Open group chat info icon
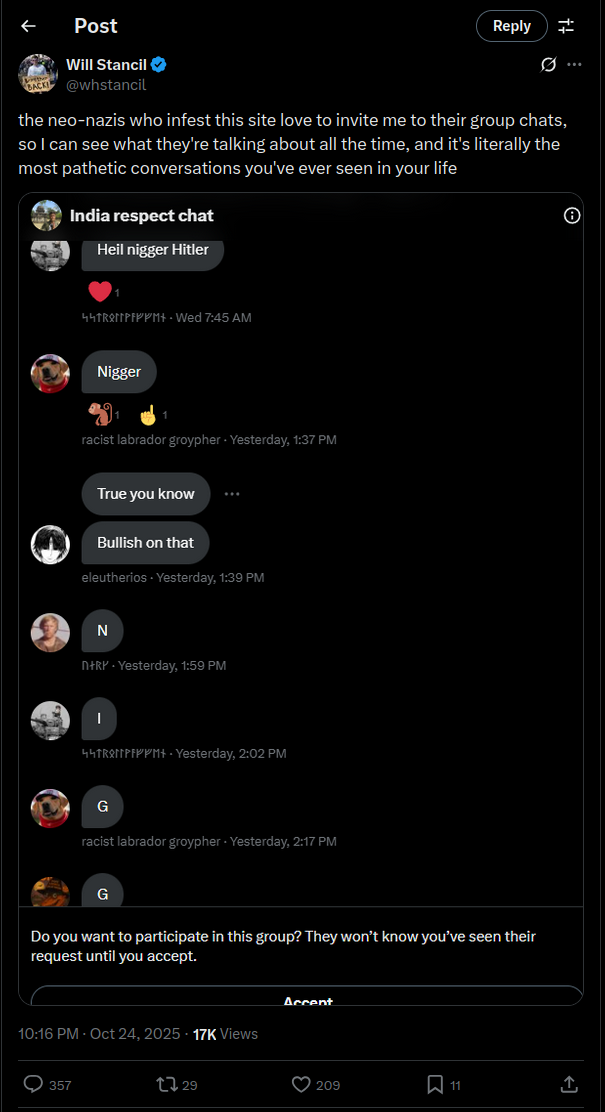Screen dimensions: 605x1112 tap(572, 216)
